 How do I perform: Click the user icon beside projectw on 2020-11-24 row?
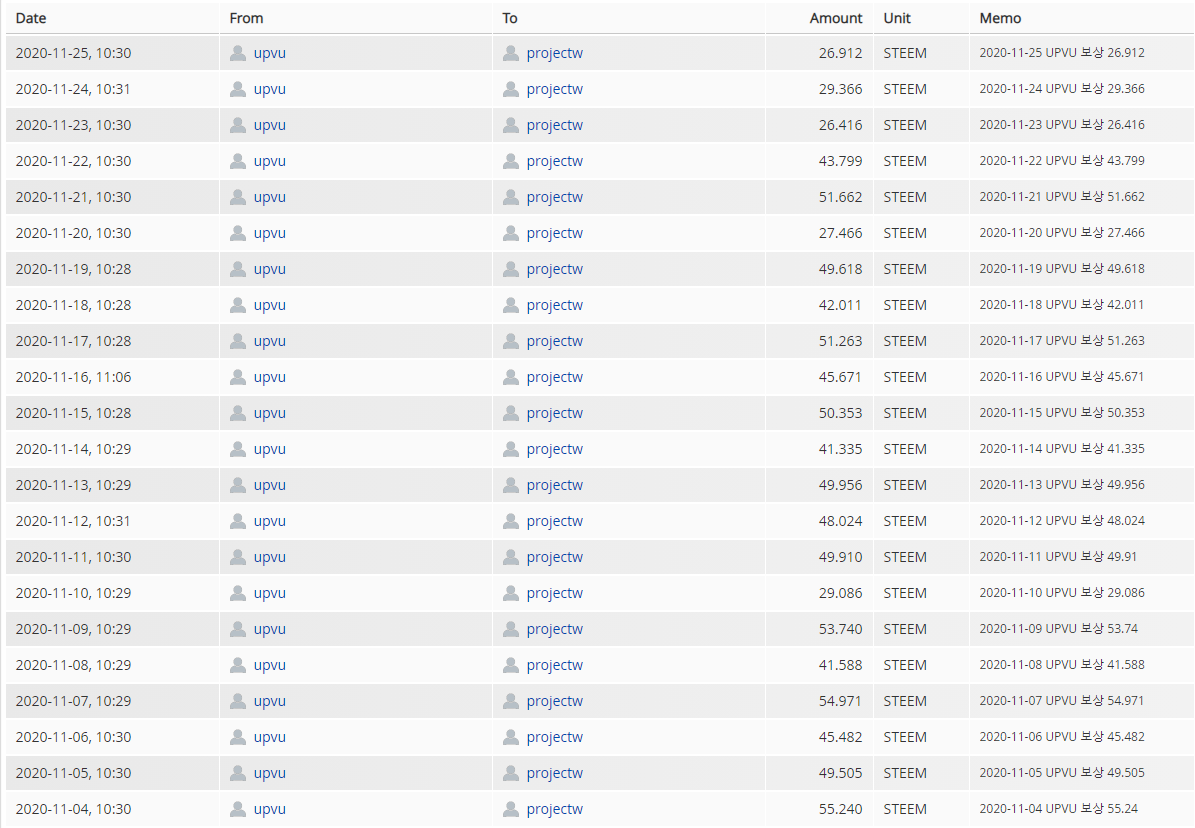[511, 89]
